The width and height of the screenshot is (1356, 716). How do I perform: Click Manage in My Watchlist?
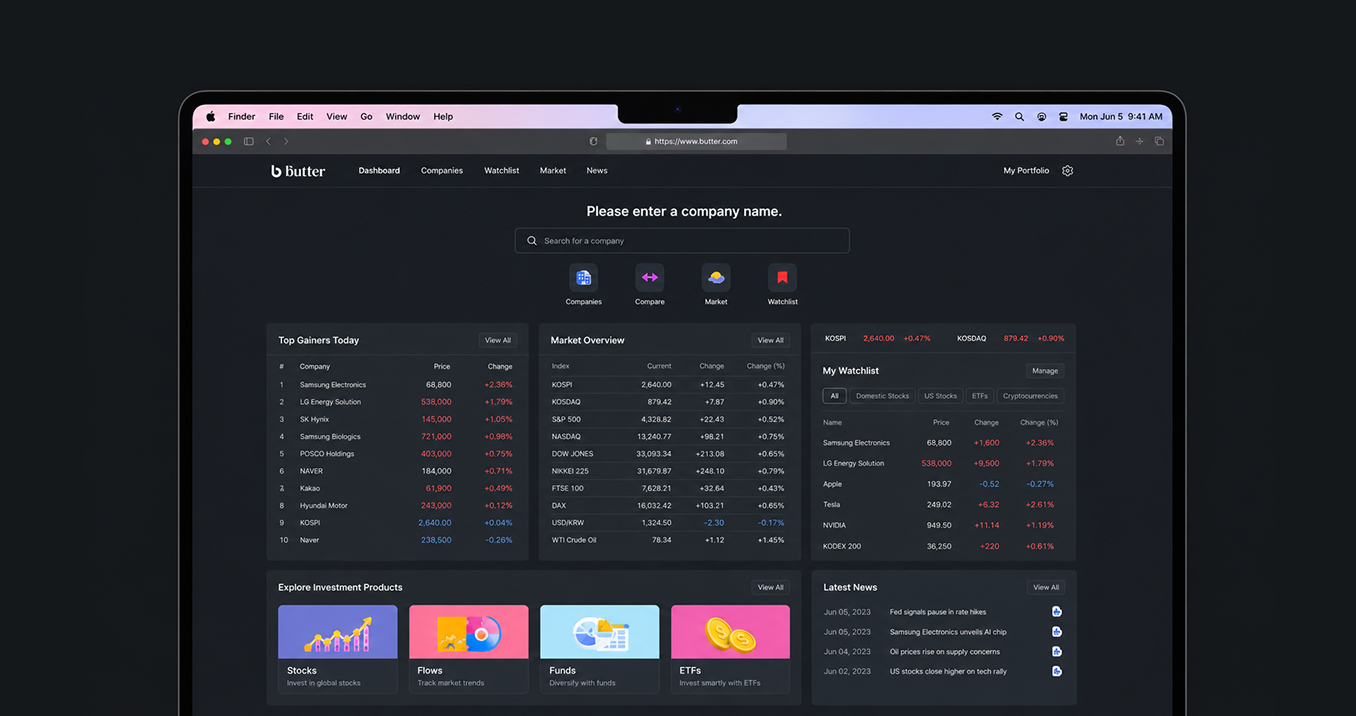[1045, 371]
